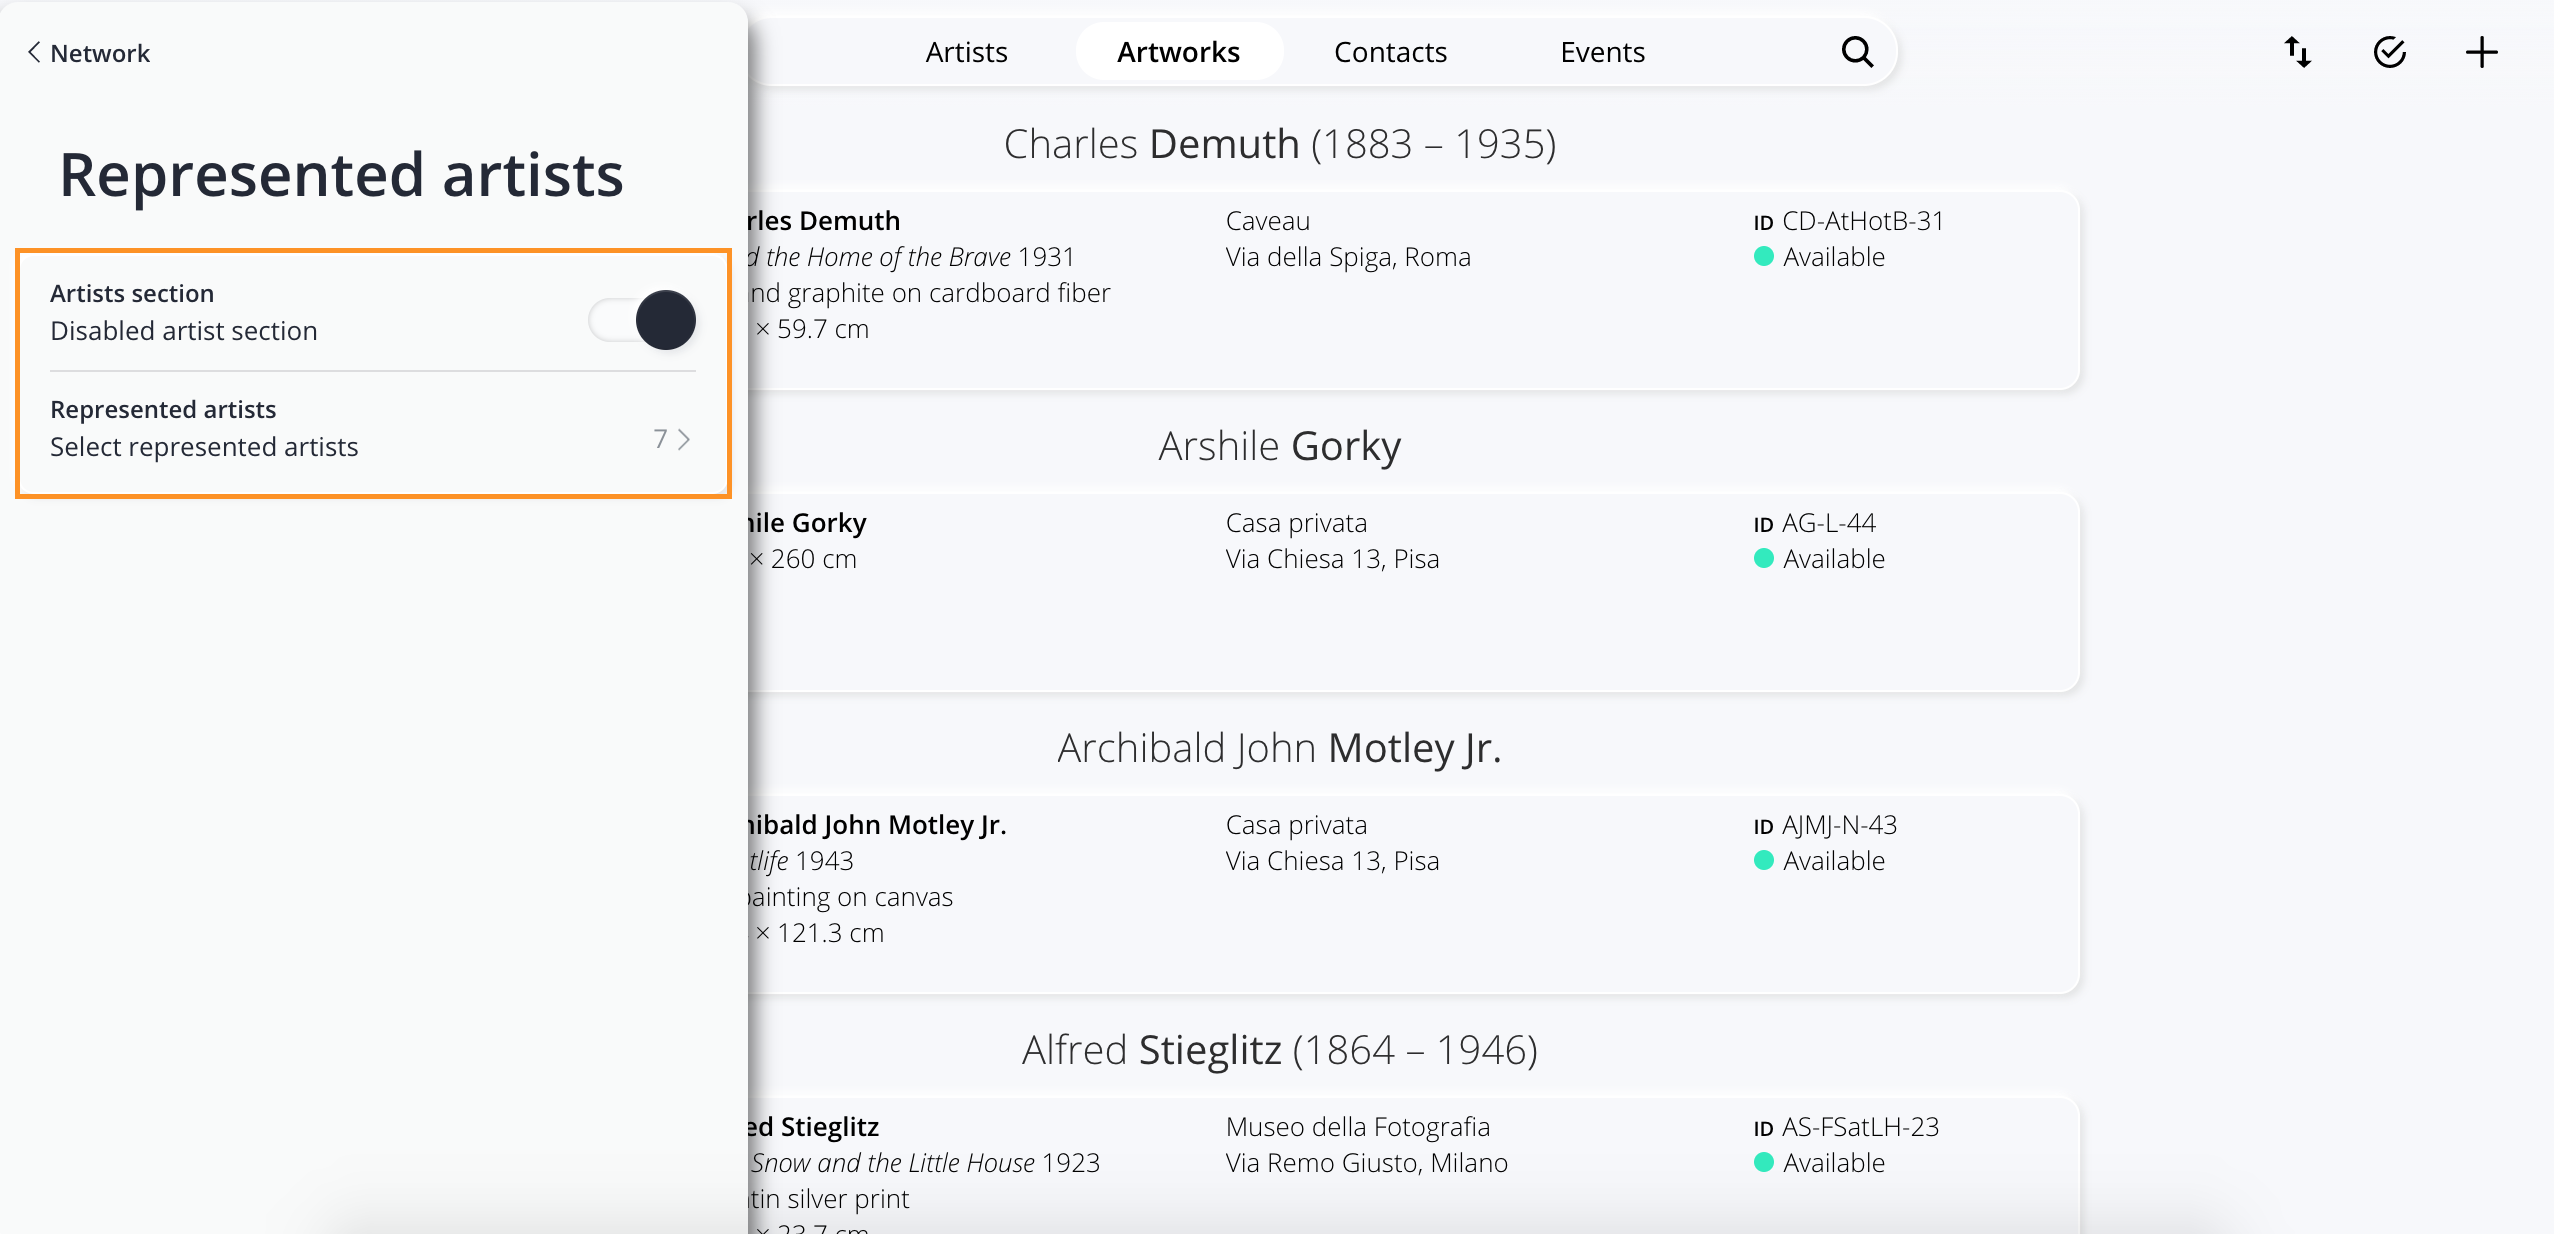
Task: Go back to Network
Action: [x=88, y=53]
